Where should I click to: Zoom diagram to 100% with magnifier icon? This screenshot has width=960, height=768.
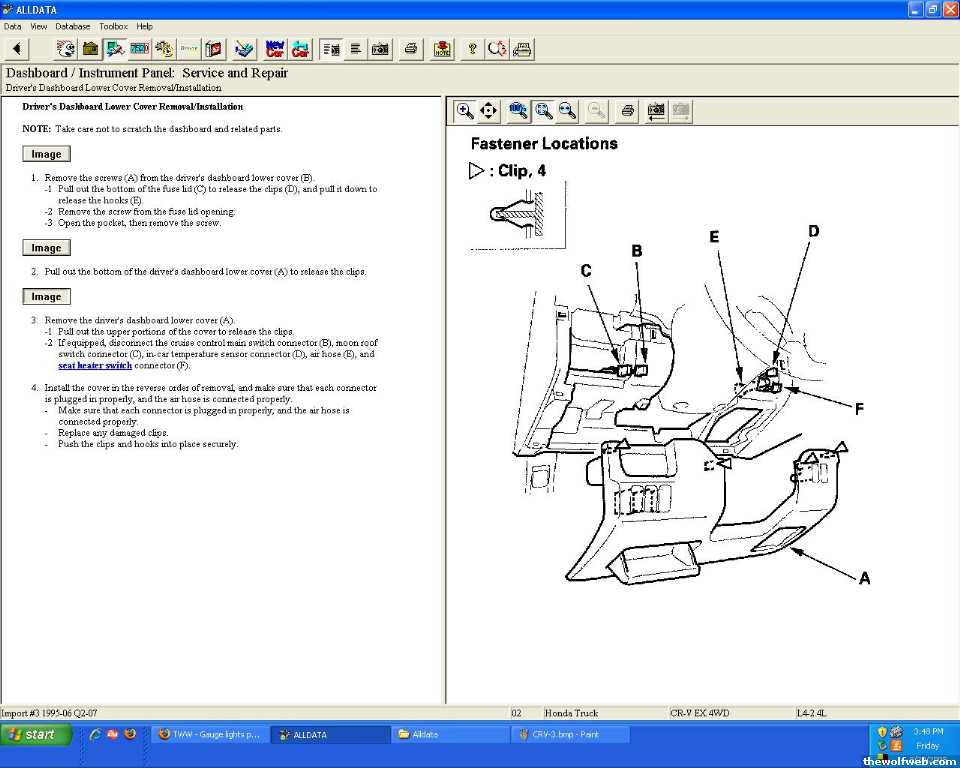coord(518,111)
